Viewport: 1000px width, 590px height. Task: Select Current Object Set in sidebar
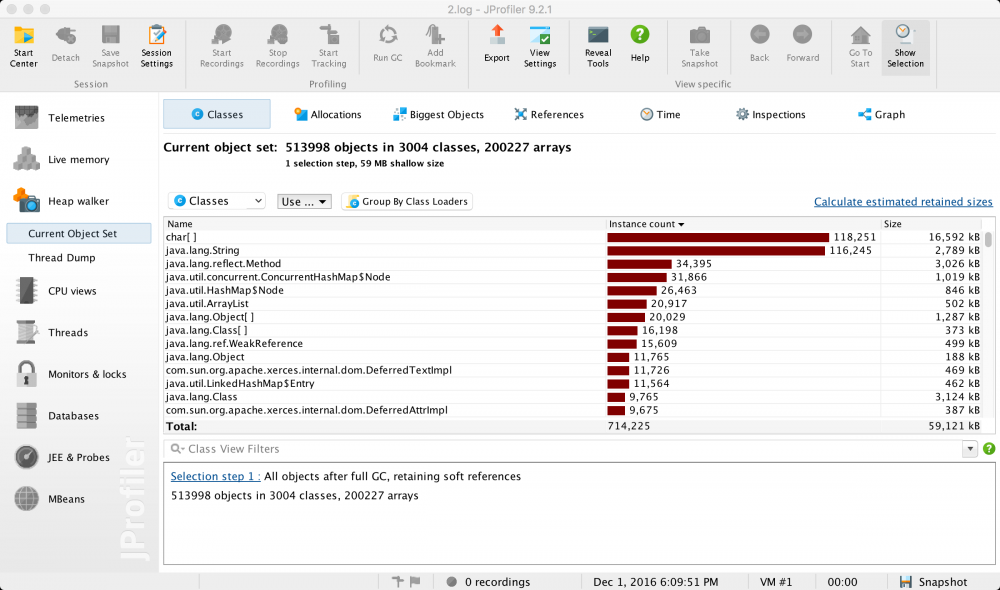(x=78, y=233)
